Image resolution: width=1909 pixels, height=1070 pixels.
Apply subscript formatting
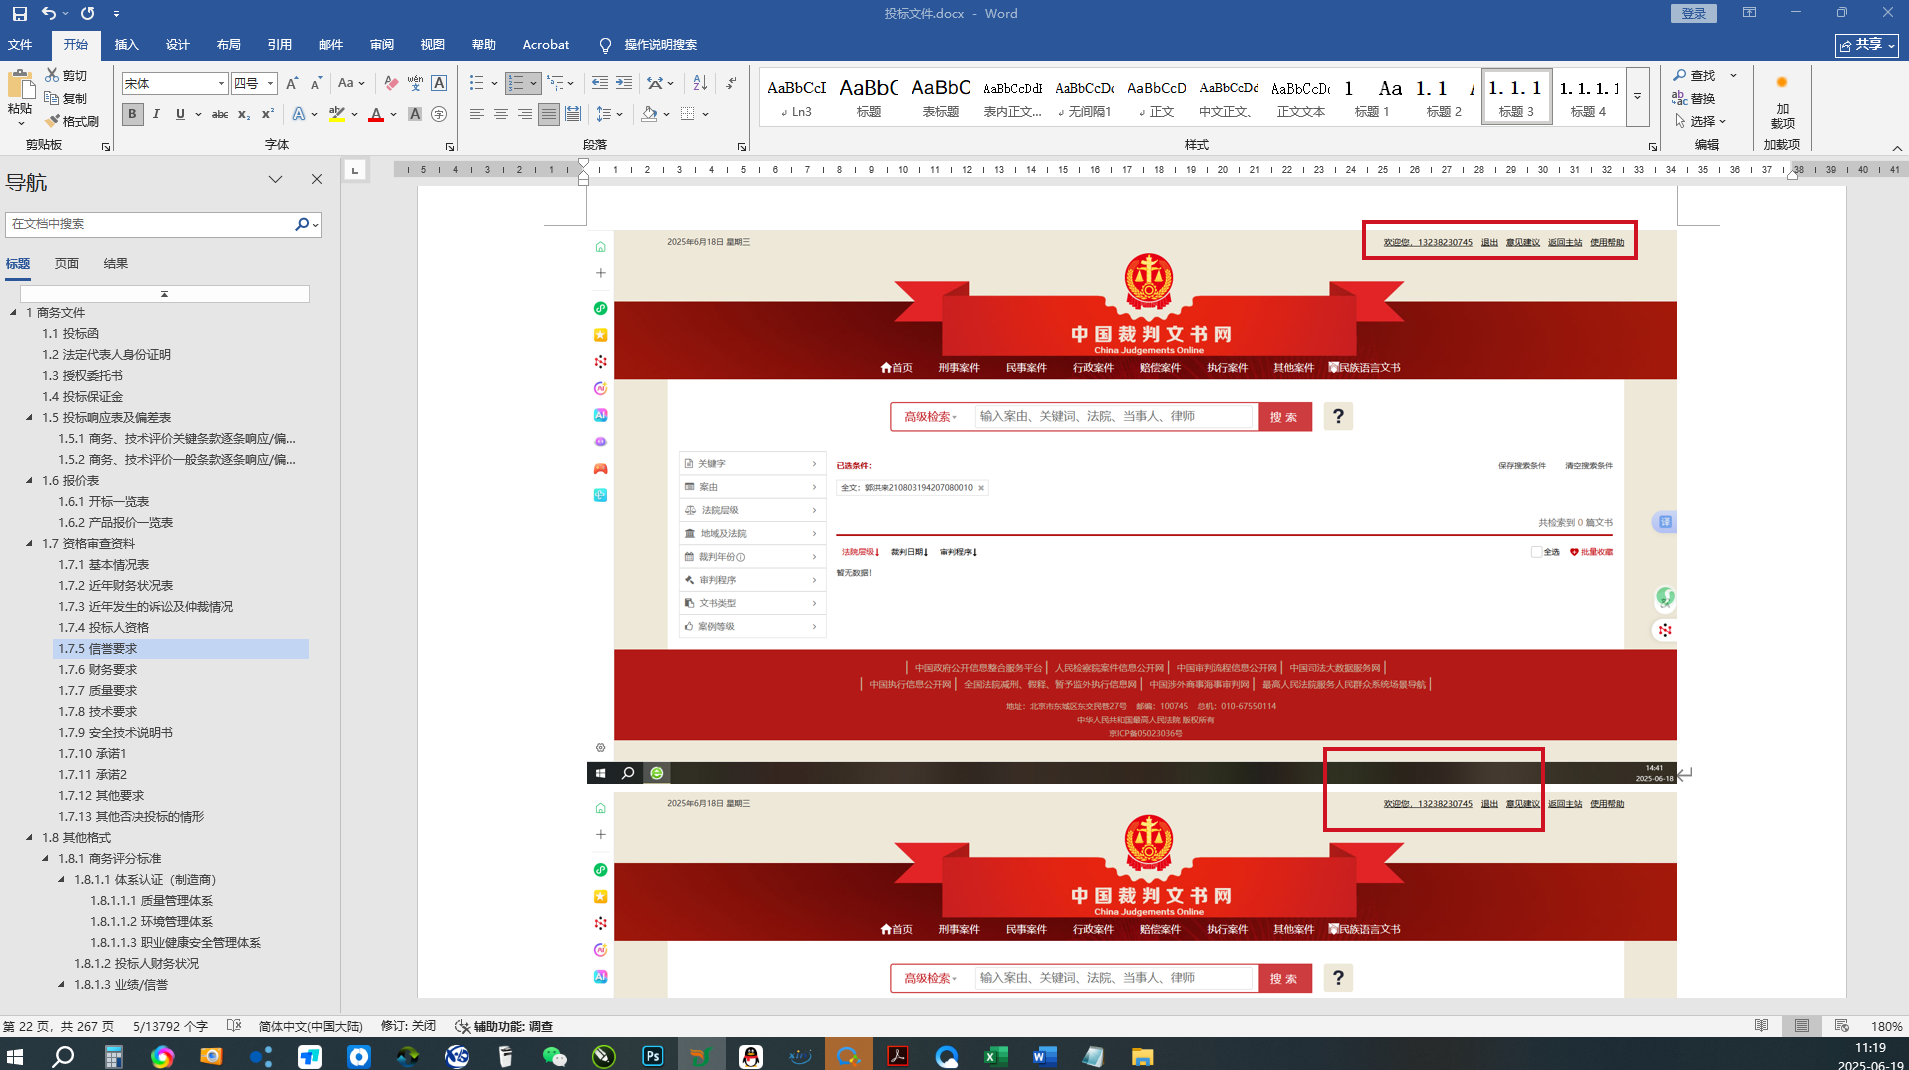point(244,115)
